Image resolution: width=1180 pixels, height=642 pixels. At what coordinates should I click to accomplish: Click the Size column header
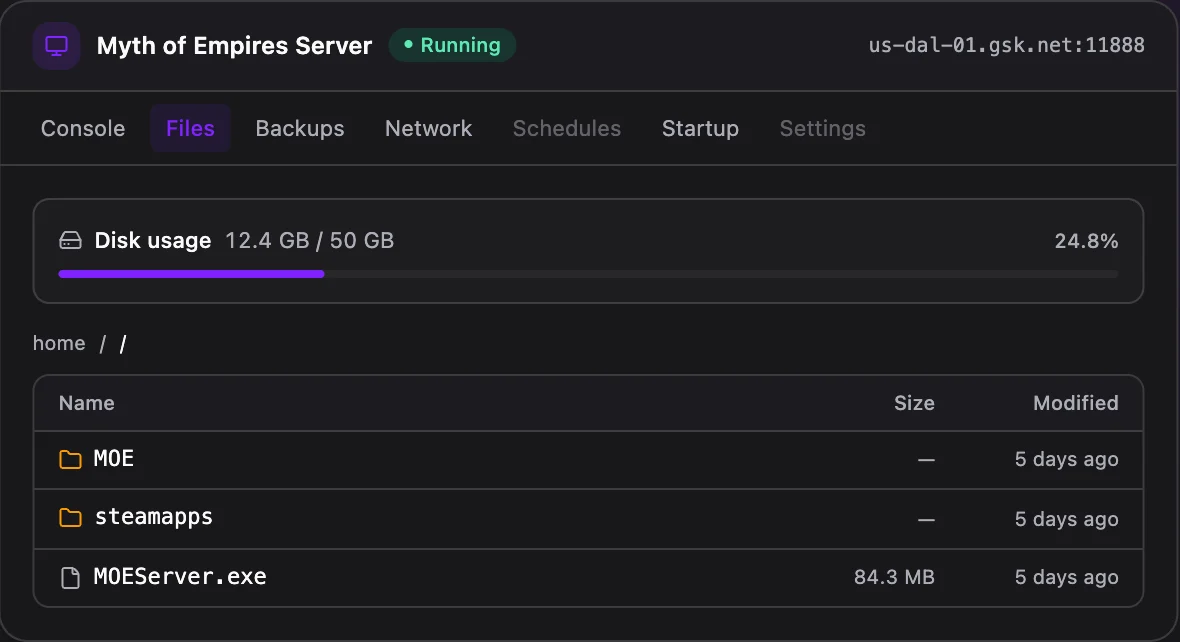(914, 403)
